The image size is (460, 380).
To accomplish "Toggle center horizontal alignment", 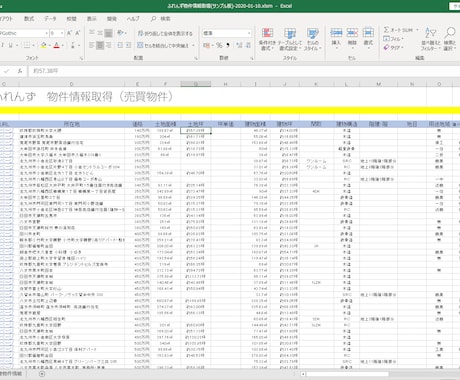I will (100, 45).
